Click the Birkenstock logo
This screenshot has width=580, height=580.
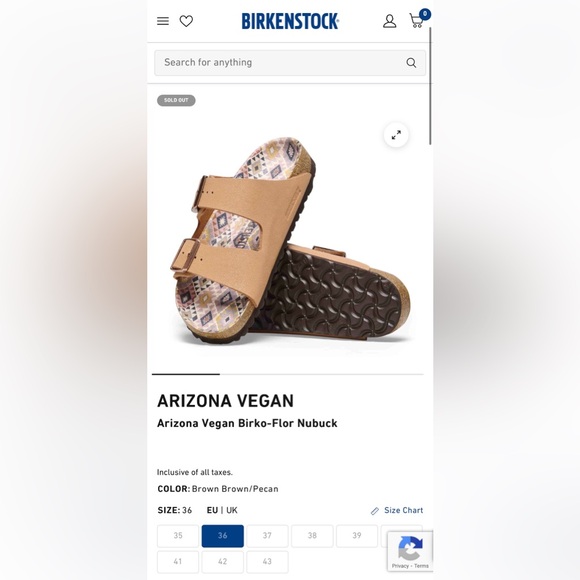click(290, 21)
